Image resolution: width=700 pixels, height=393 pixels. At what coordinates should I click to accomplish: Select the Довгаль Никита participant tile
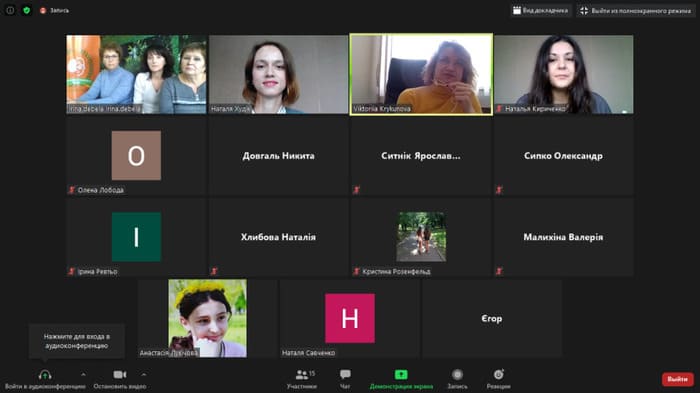coord(279,156)
